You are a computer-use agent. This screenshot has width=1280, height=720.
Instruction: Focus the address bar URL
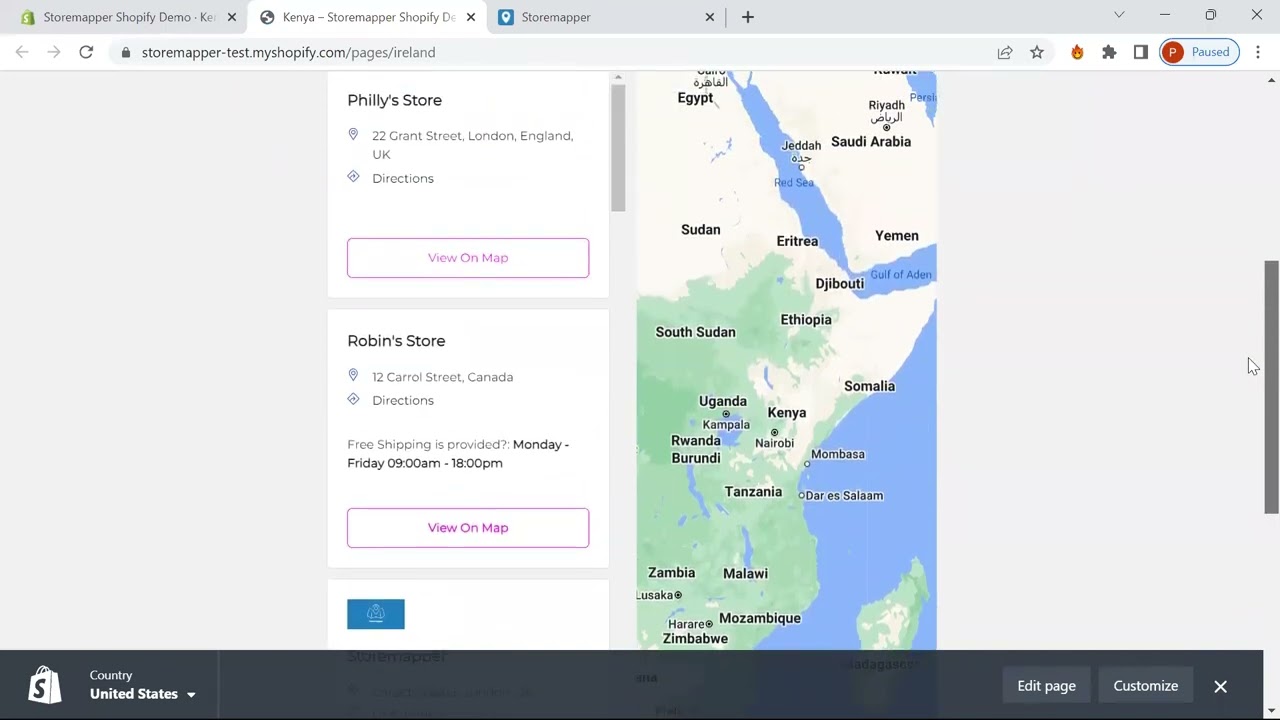(288, 52)
